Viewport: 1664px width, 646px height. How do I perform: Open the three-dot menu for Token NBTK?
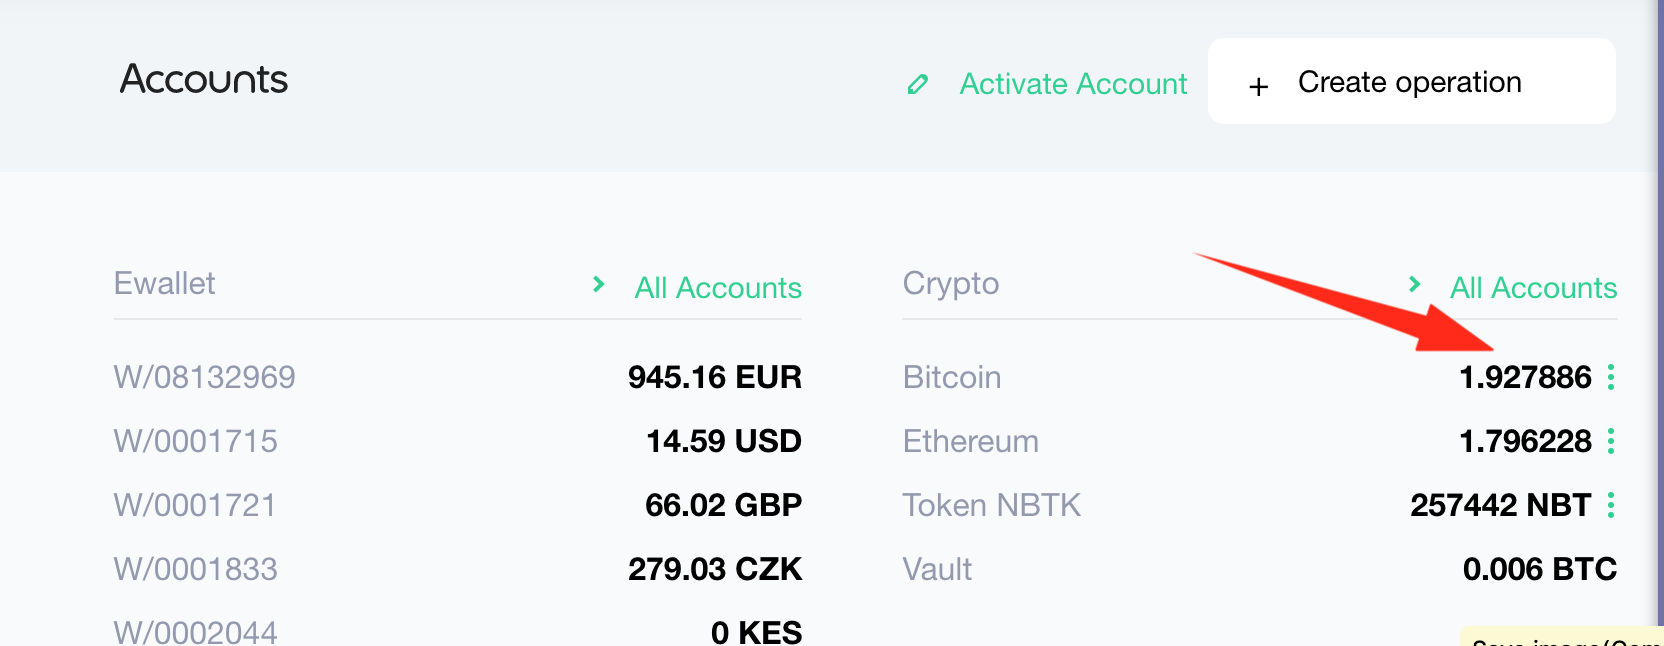pyautogui.click(x=1611, y=505)
